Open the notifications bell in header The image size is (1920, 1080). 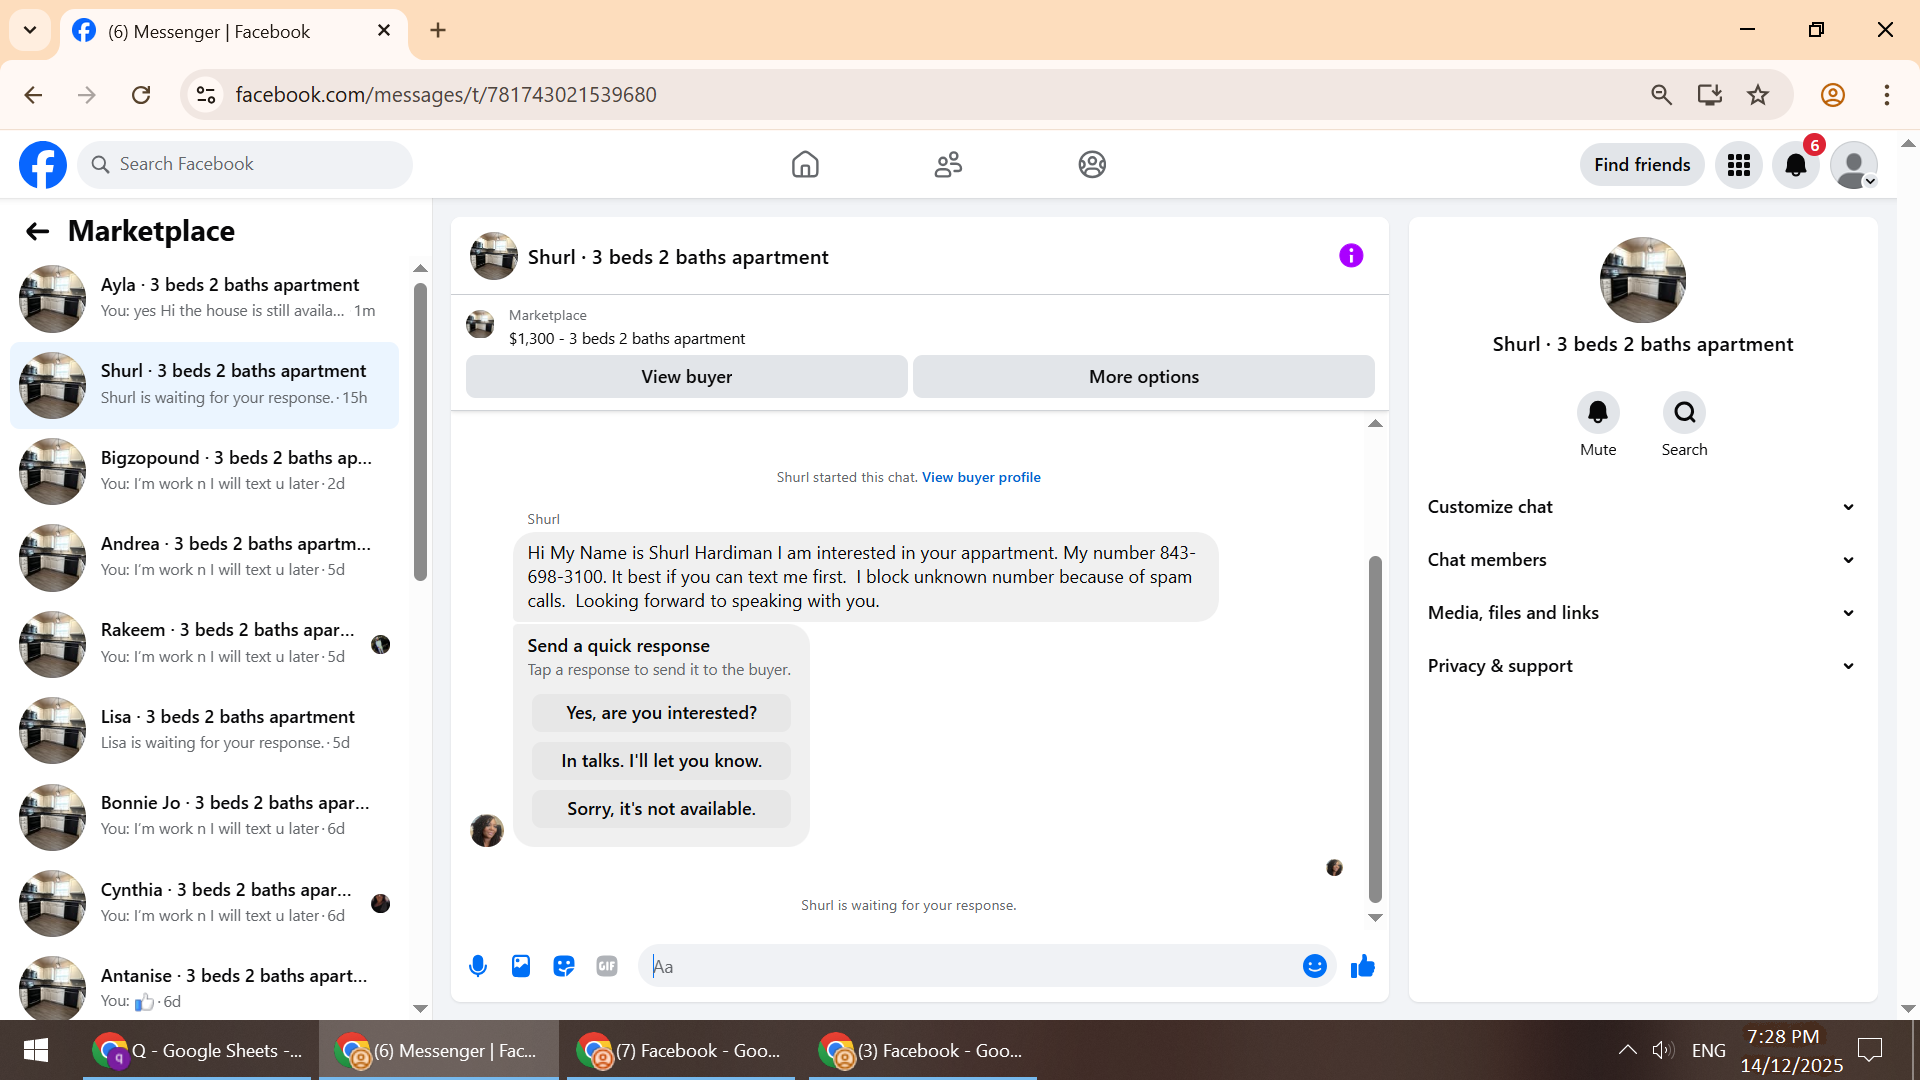(x=1796, y=165)
